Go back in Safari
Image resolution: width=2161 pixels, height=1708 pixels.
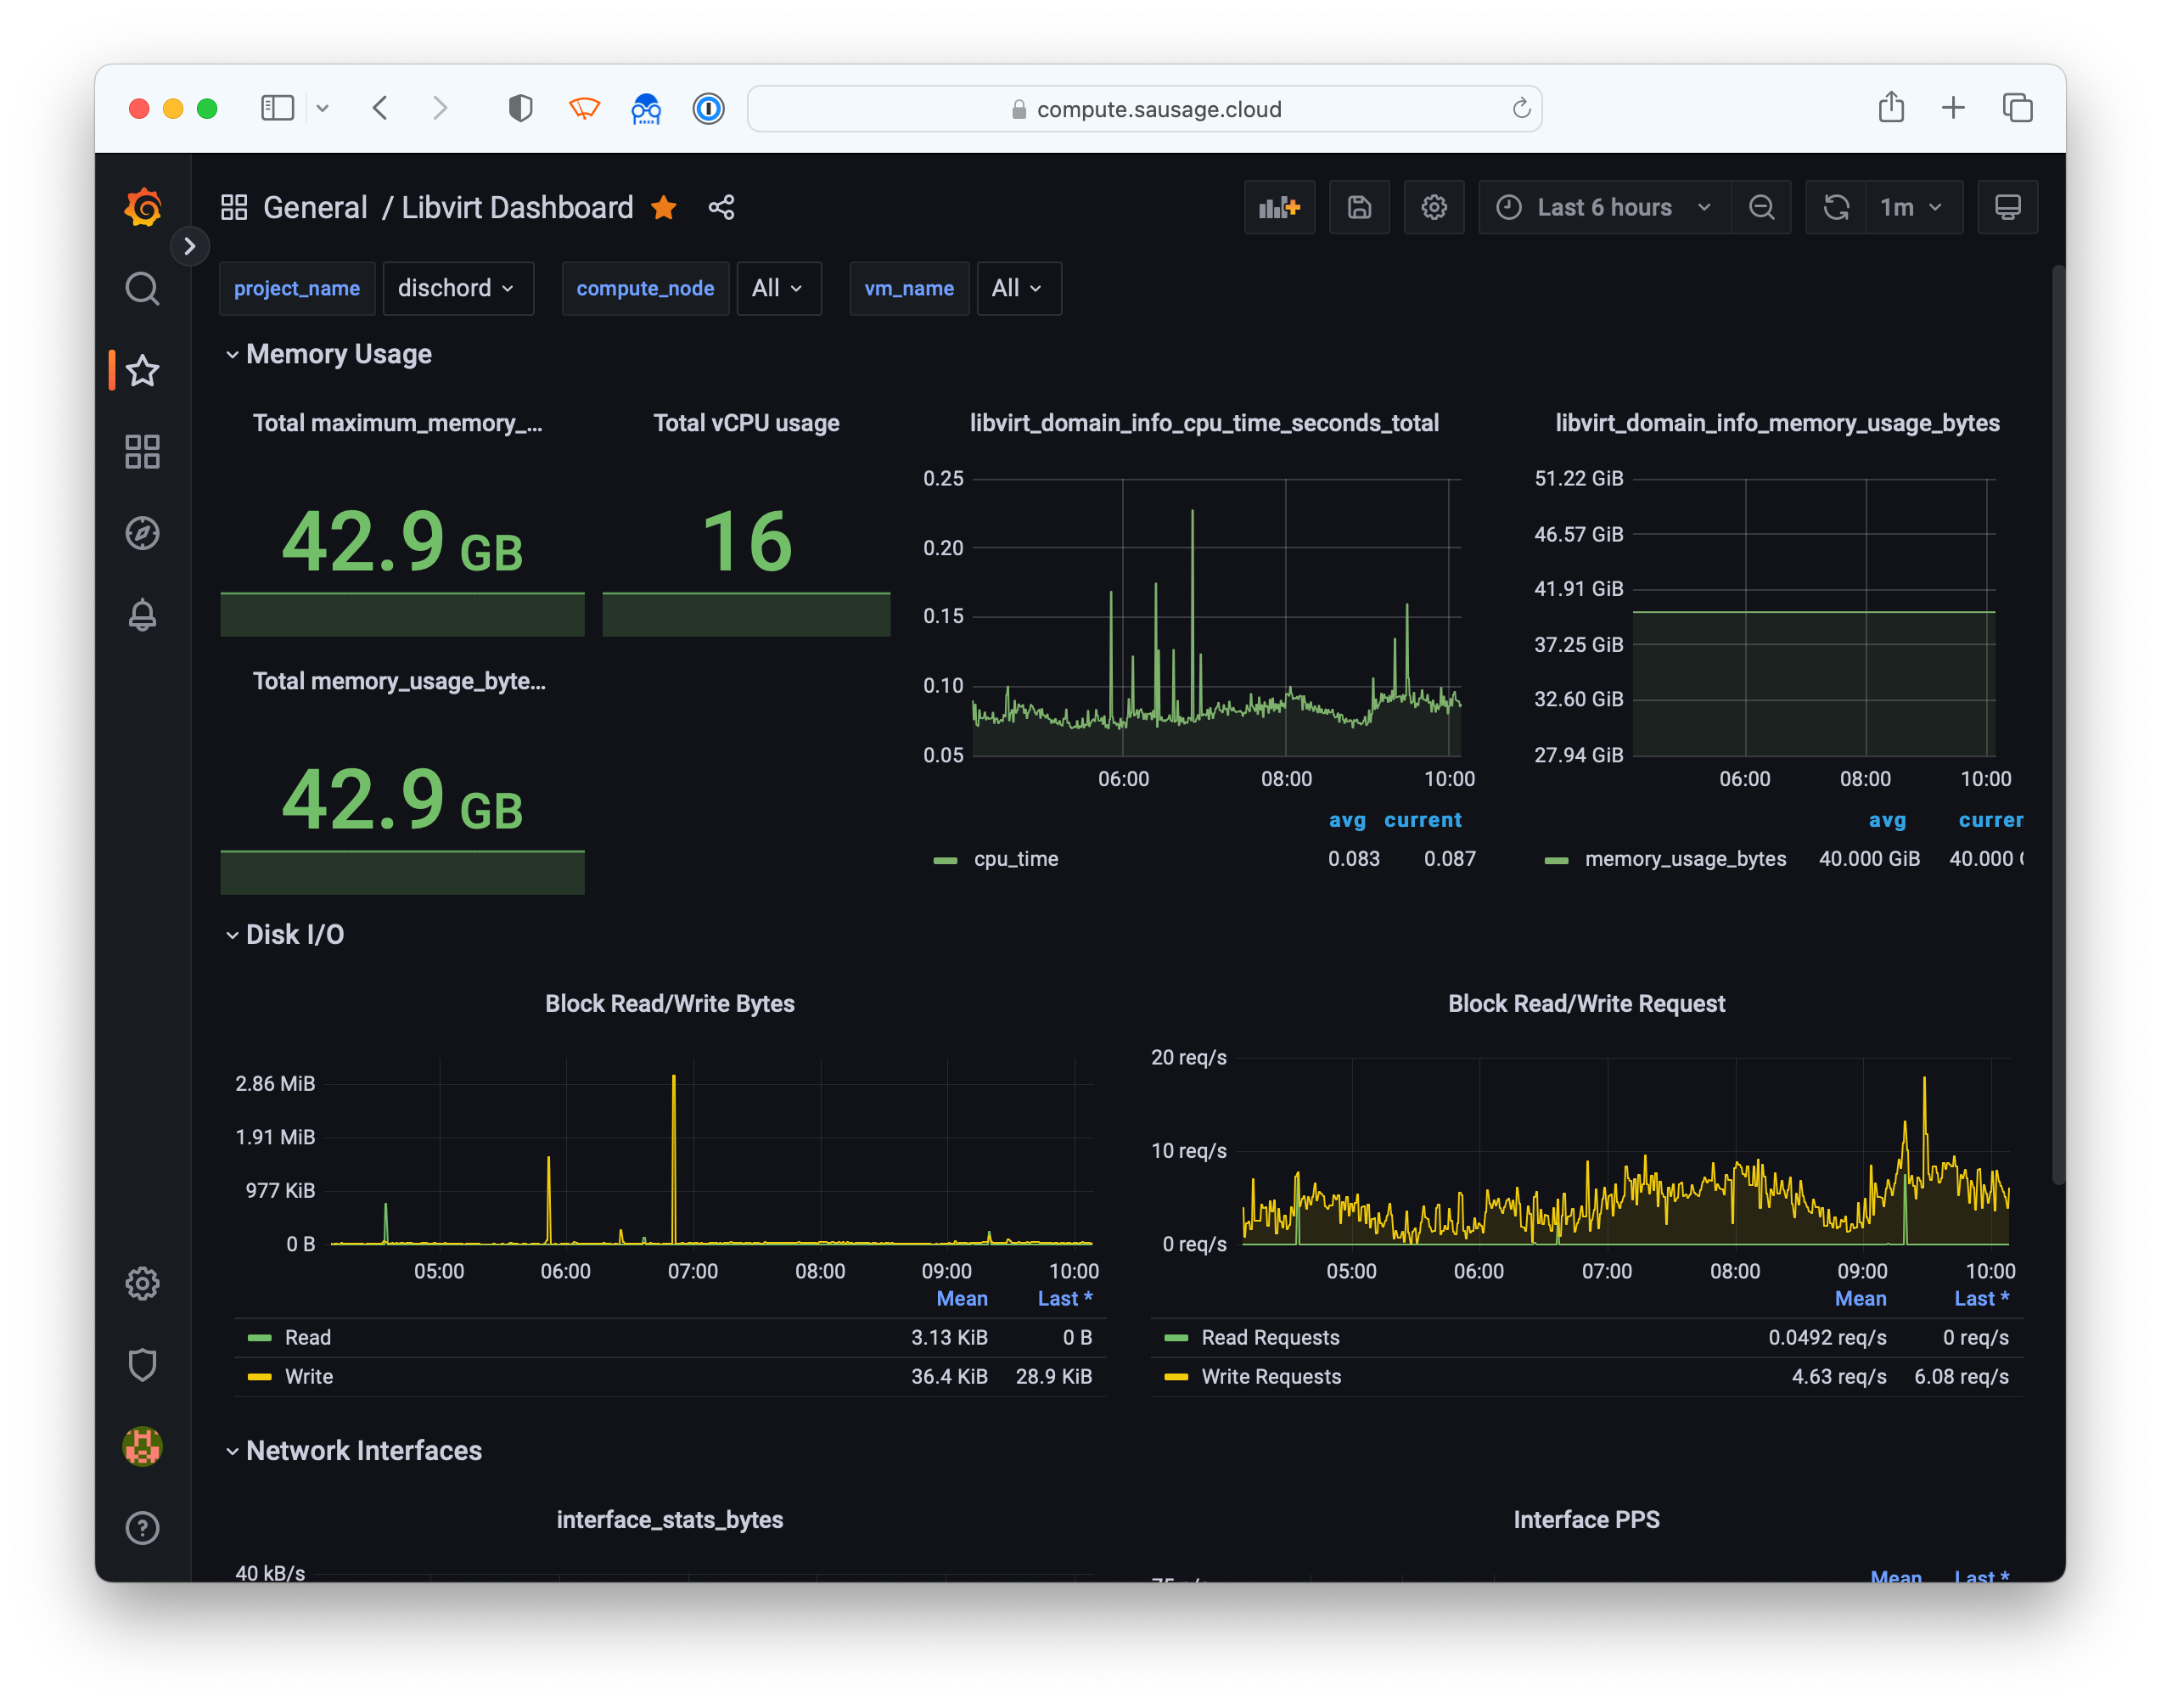[380, 108]
